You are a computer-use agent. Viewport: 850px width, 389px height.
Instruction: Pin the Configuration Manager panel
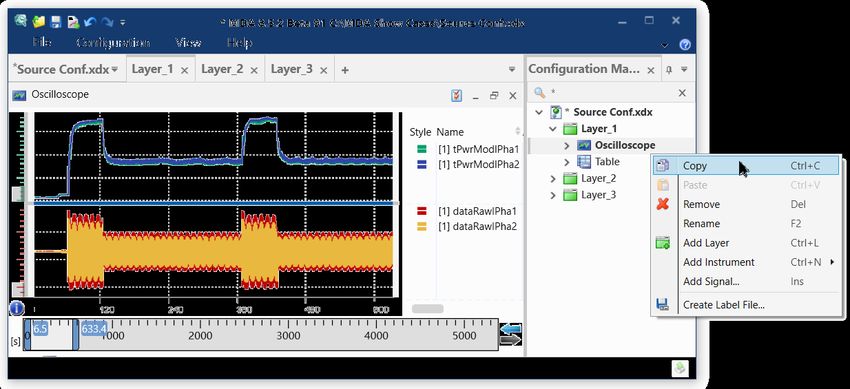669,69
